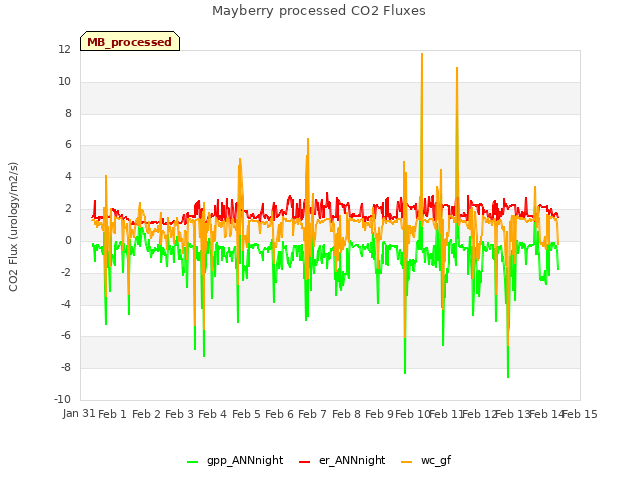The image size is (640, 480).
Task: Click the Feb 1 x-axis label
Action: (112, 414)
